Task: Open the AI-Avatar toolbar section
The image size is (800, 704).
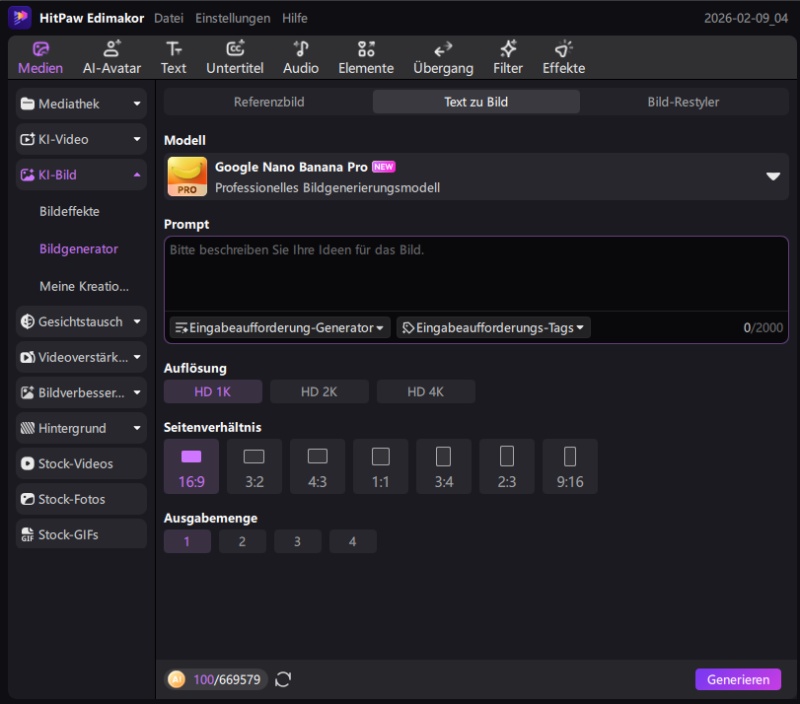Action: pyautogui.click(x=112, y=57)
